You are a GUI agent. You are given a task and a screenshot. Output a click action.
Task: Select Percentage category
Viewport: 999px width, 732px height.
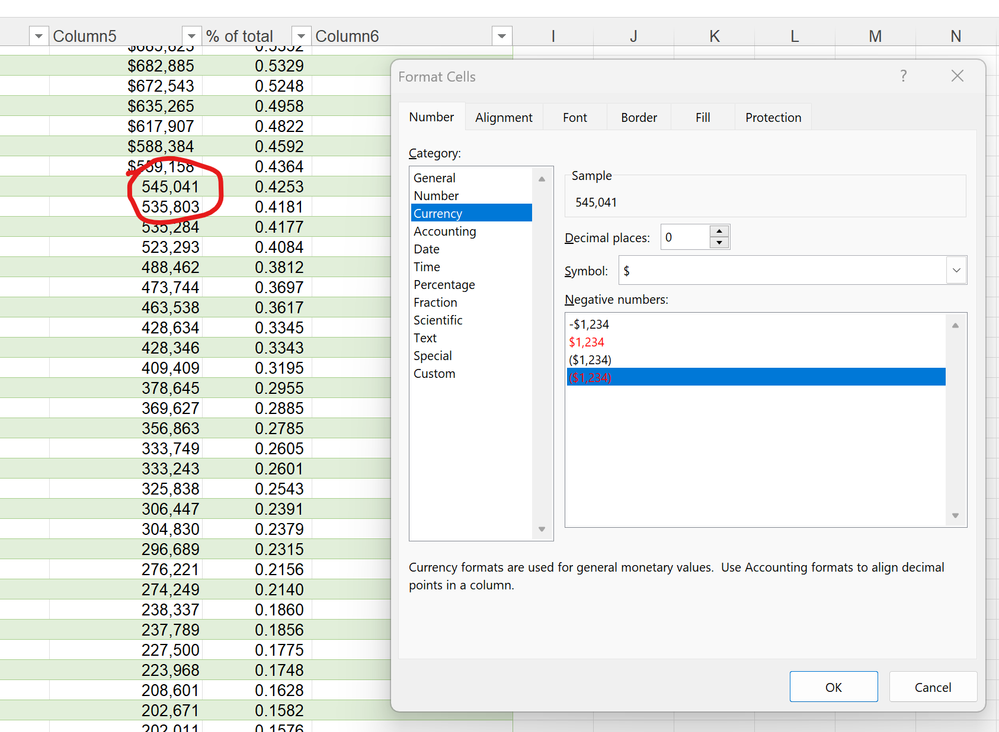pos(471,285)
